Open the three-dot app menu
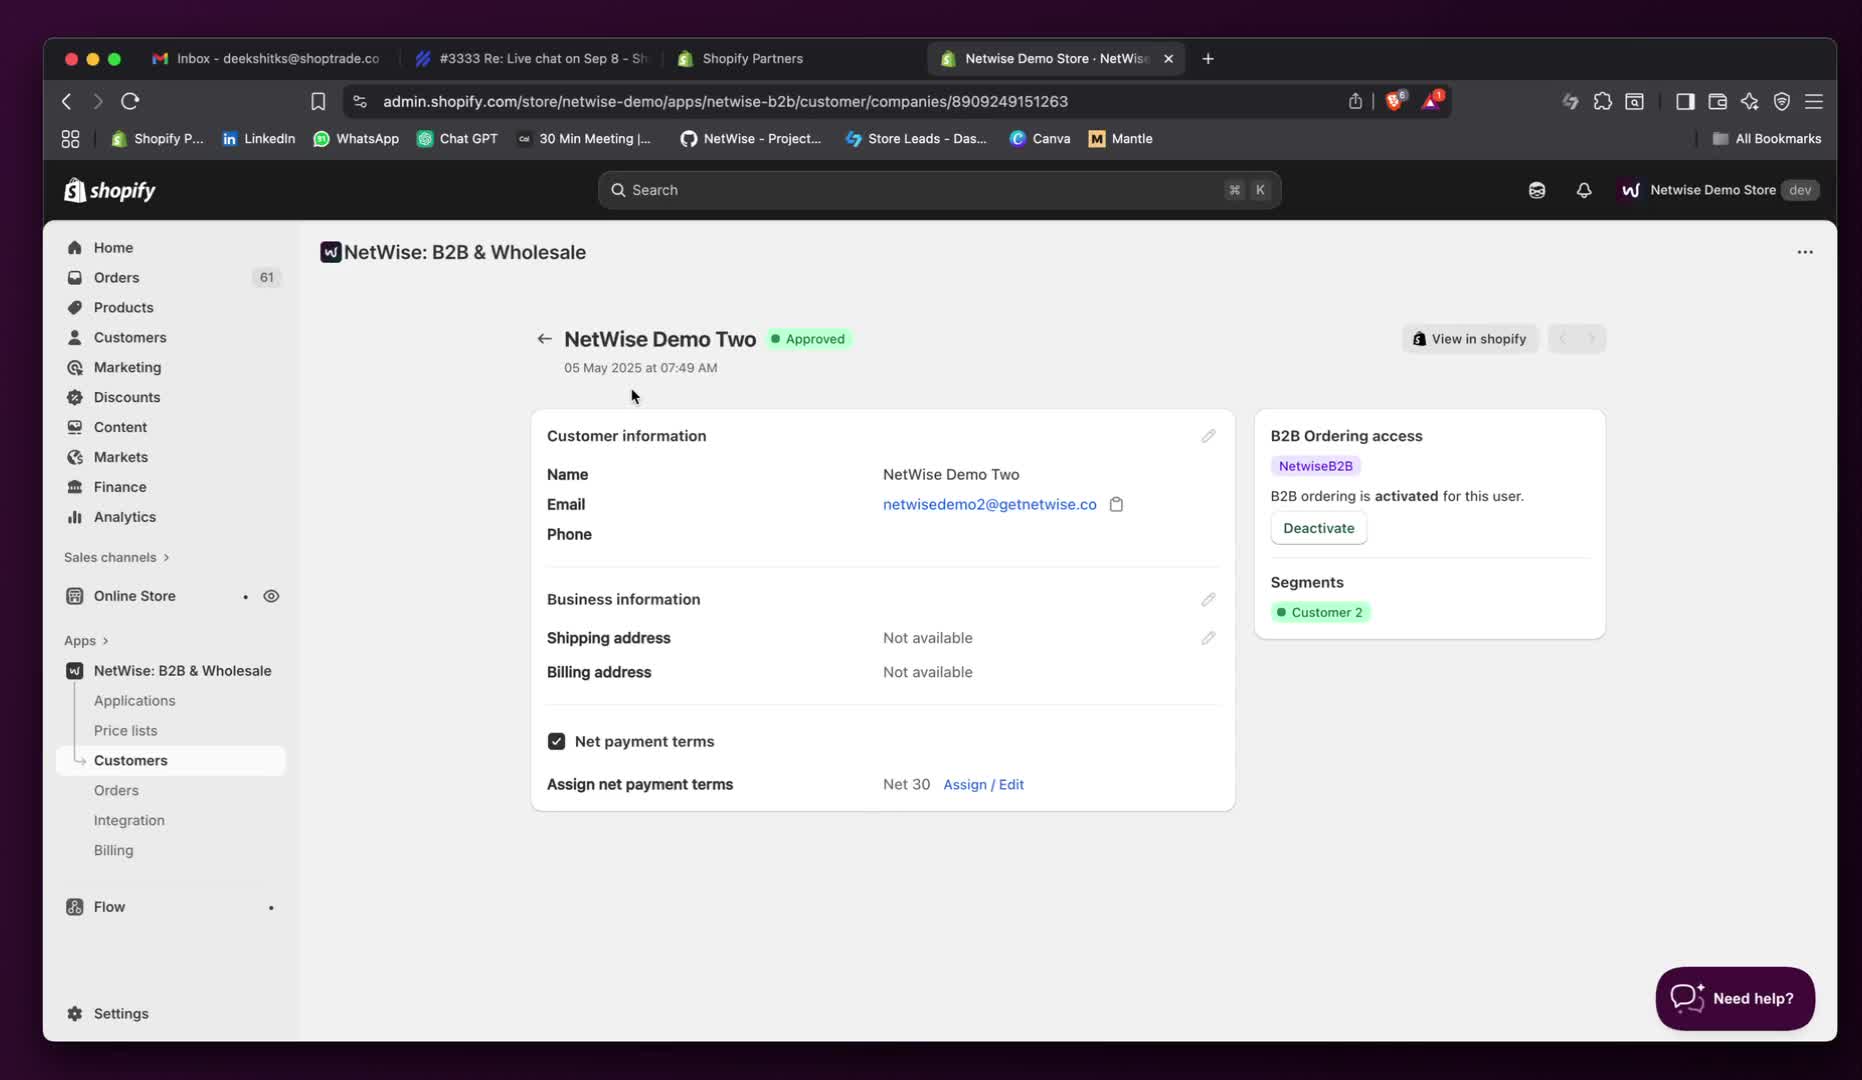The image size is (1862, 1080). click(1805, 252)
